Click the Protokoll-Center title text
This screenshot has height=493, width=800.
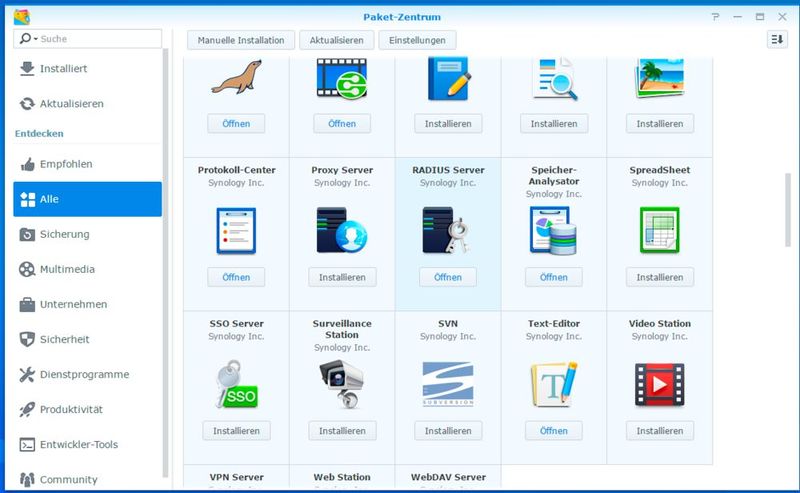236,170
